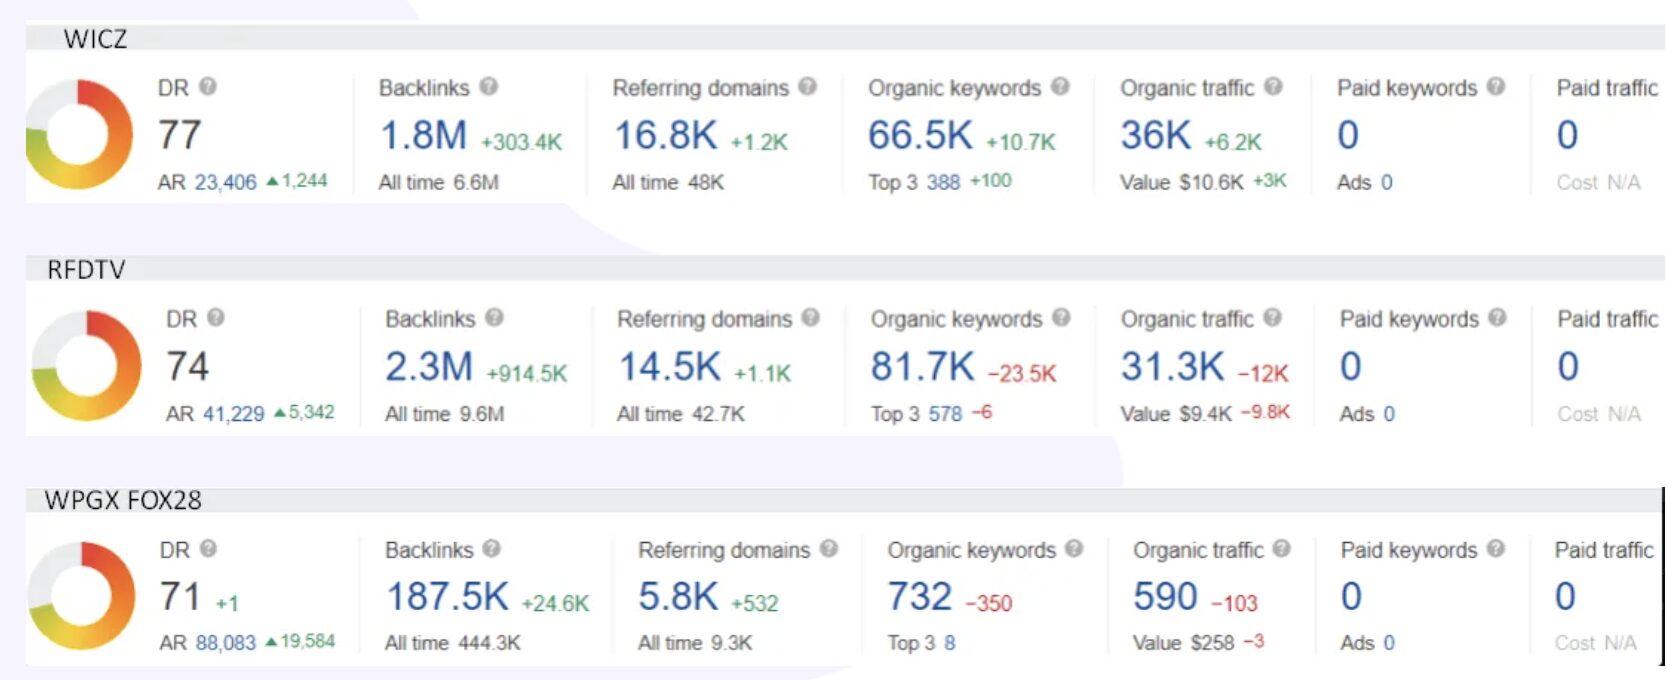This screenshot has height=680, width=1666.
Task: Click the Backlinks help icon in WICZ row
Action: [x=488, y=87]
